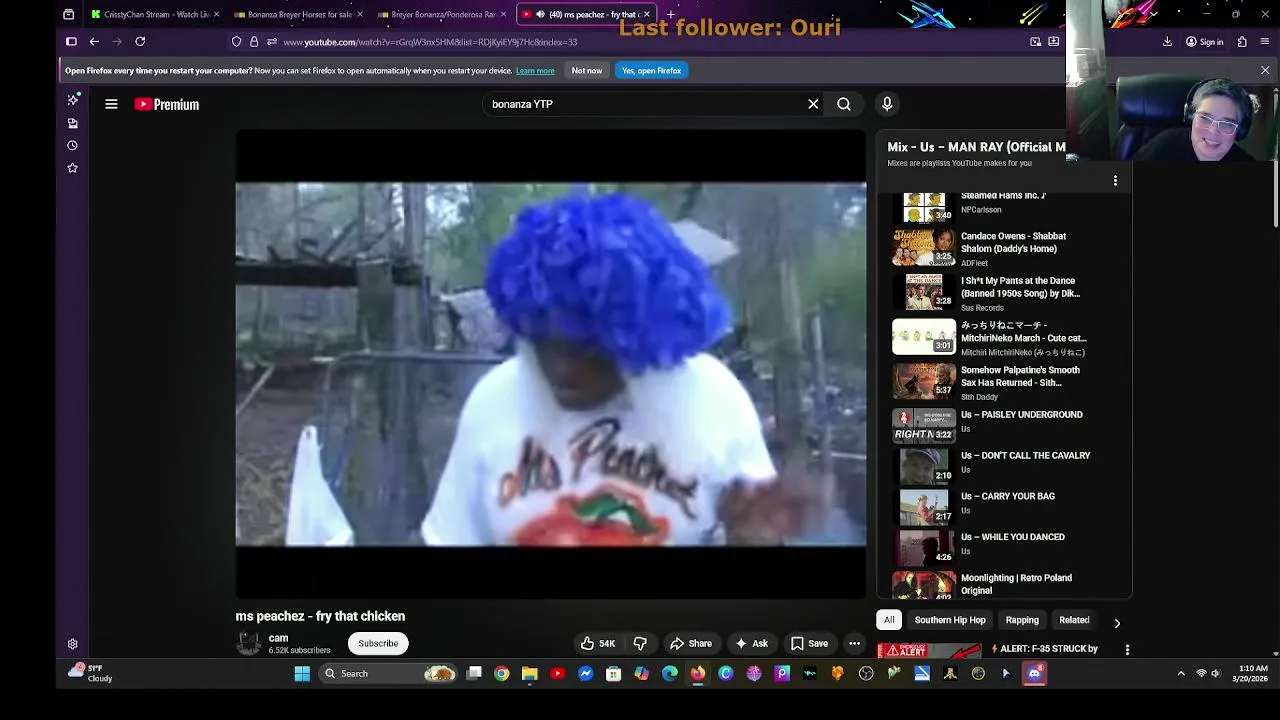
Task: Open a new browser tab
Action: (671, 14)
